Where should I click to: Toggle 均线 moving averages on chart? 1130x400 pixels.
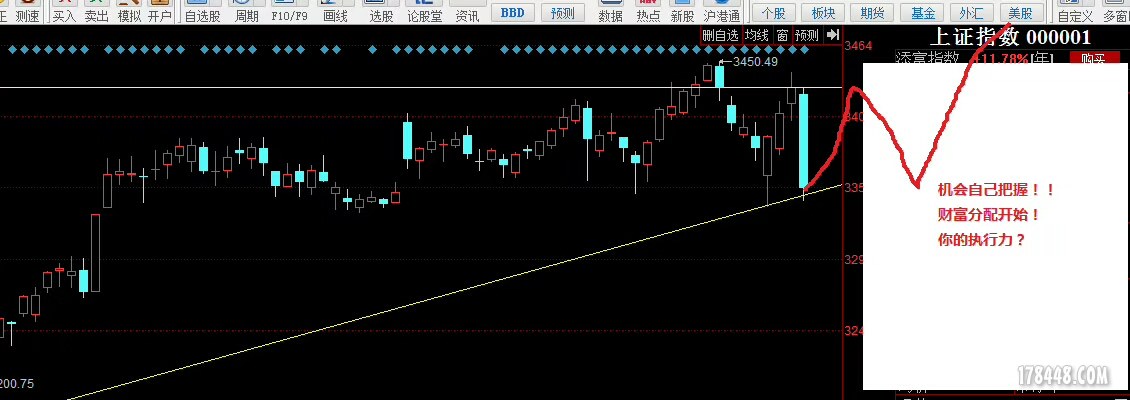click(757, 35)
